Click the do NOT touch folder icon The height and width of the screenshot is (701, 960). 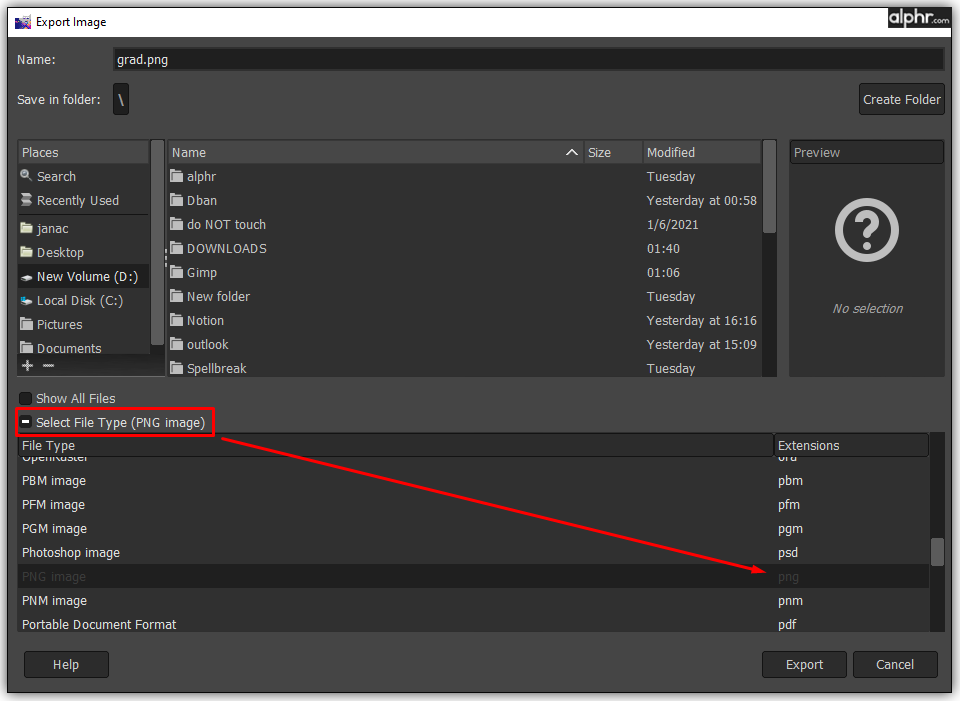176,224
